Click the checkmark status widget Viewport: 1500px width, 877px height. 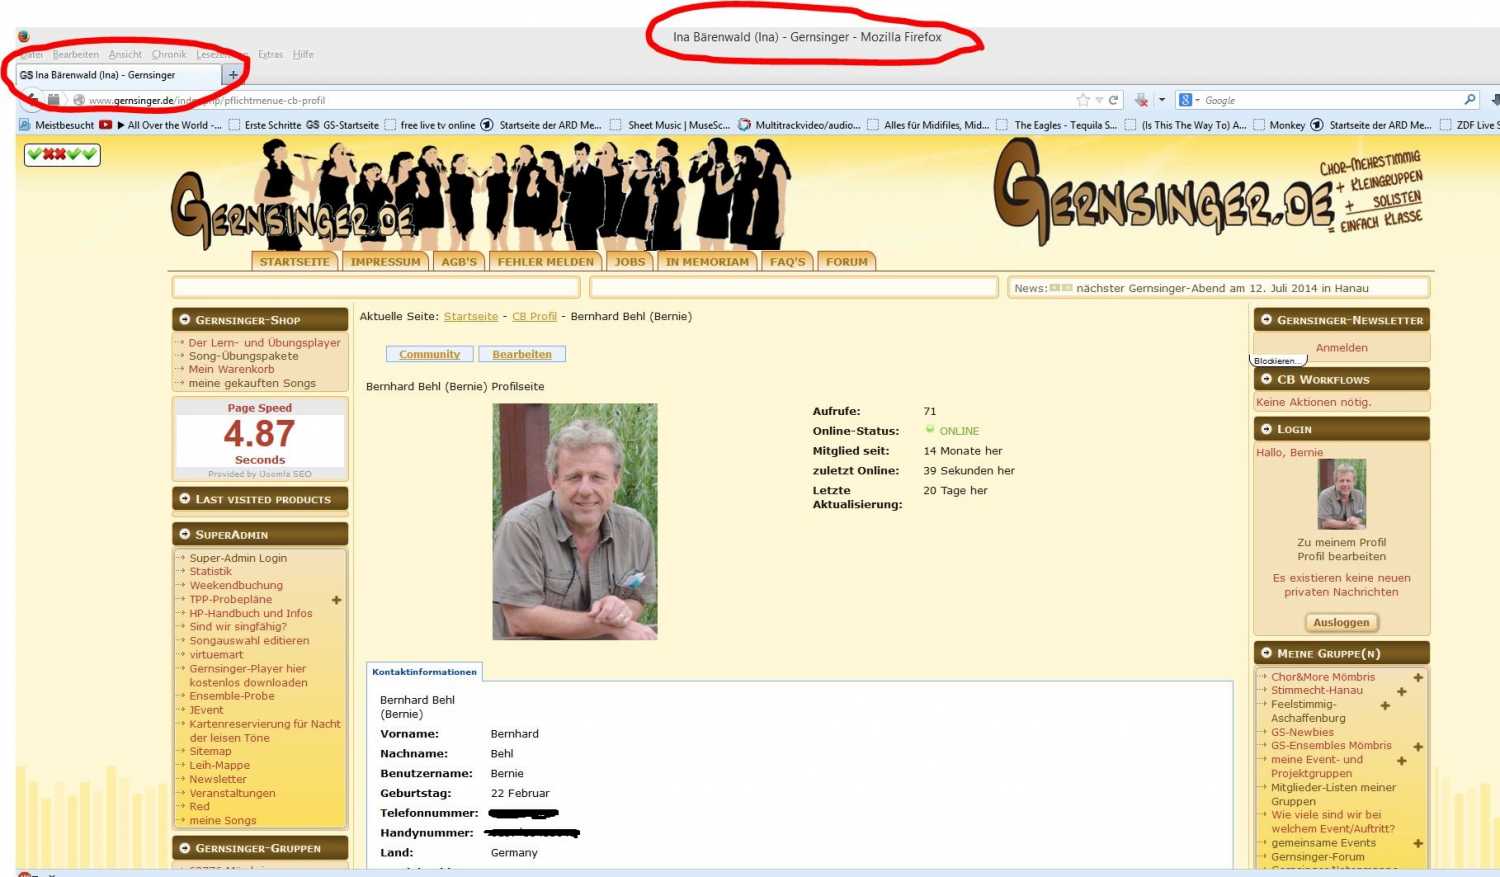(62, 154)
